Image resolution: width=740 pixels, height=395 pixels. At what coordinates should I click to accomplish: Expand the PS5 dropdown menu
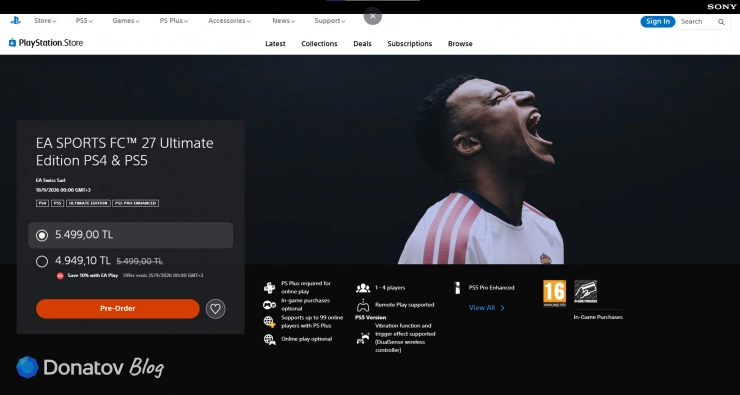pos(84,21)
